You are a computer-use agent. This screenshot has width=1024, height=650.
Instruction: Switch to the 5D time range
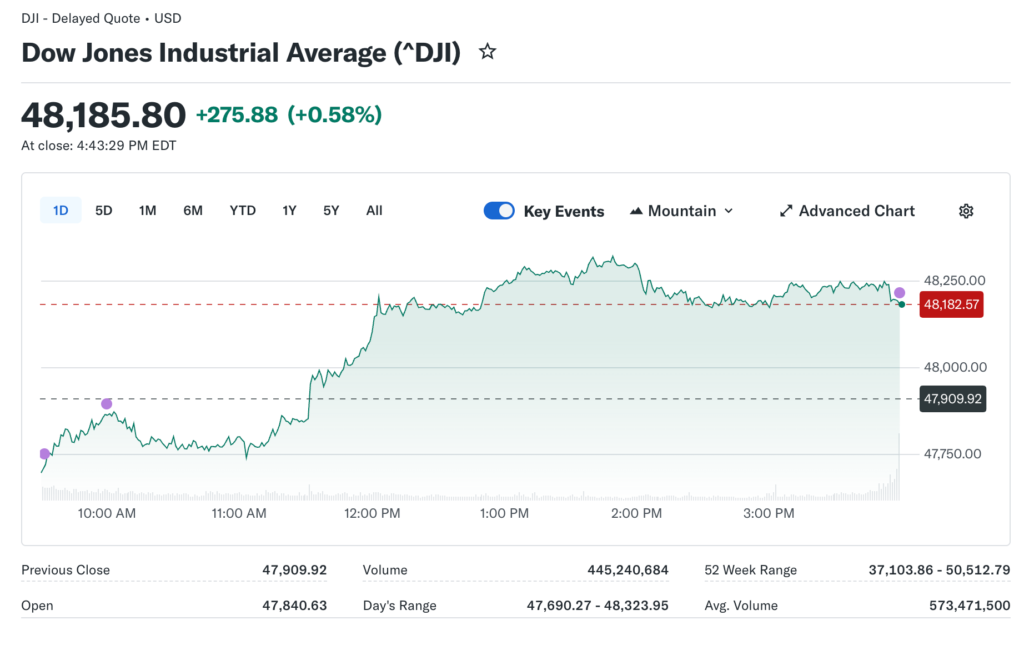104,211
